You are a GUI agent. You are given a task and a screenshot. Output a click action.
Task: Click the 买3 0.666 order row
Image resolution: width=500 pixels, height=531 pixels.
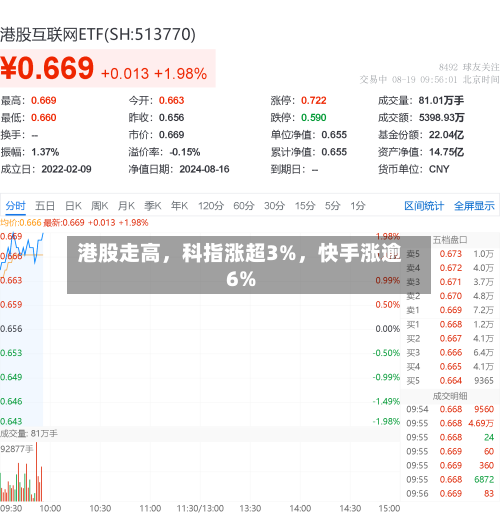point(450,353)
